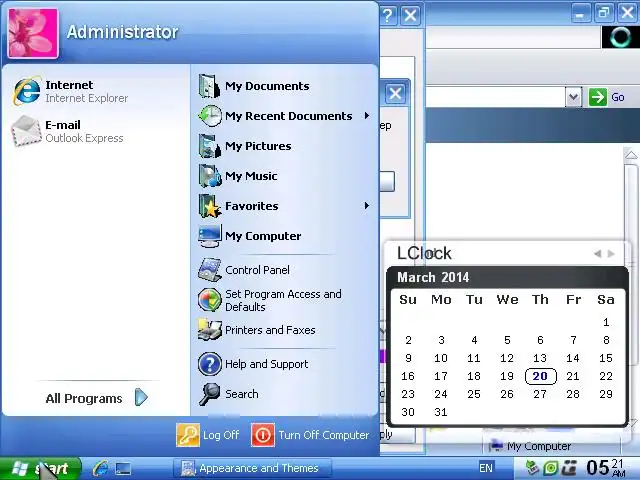Screen dimensions: 640x480
Task: Select March 30 in the calendar
Action: (408, 412)
